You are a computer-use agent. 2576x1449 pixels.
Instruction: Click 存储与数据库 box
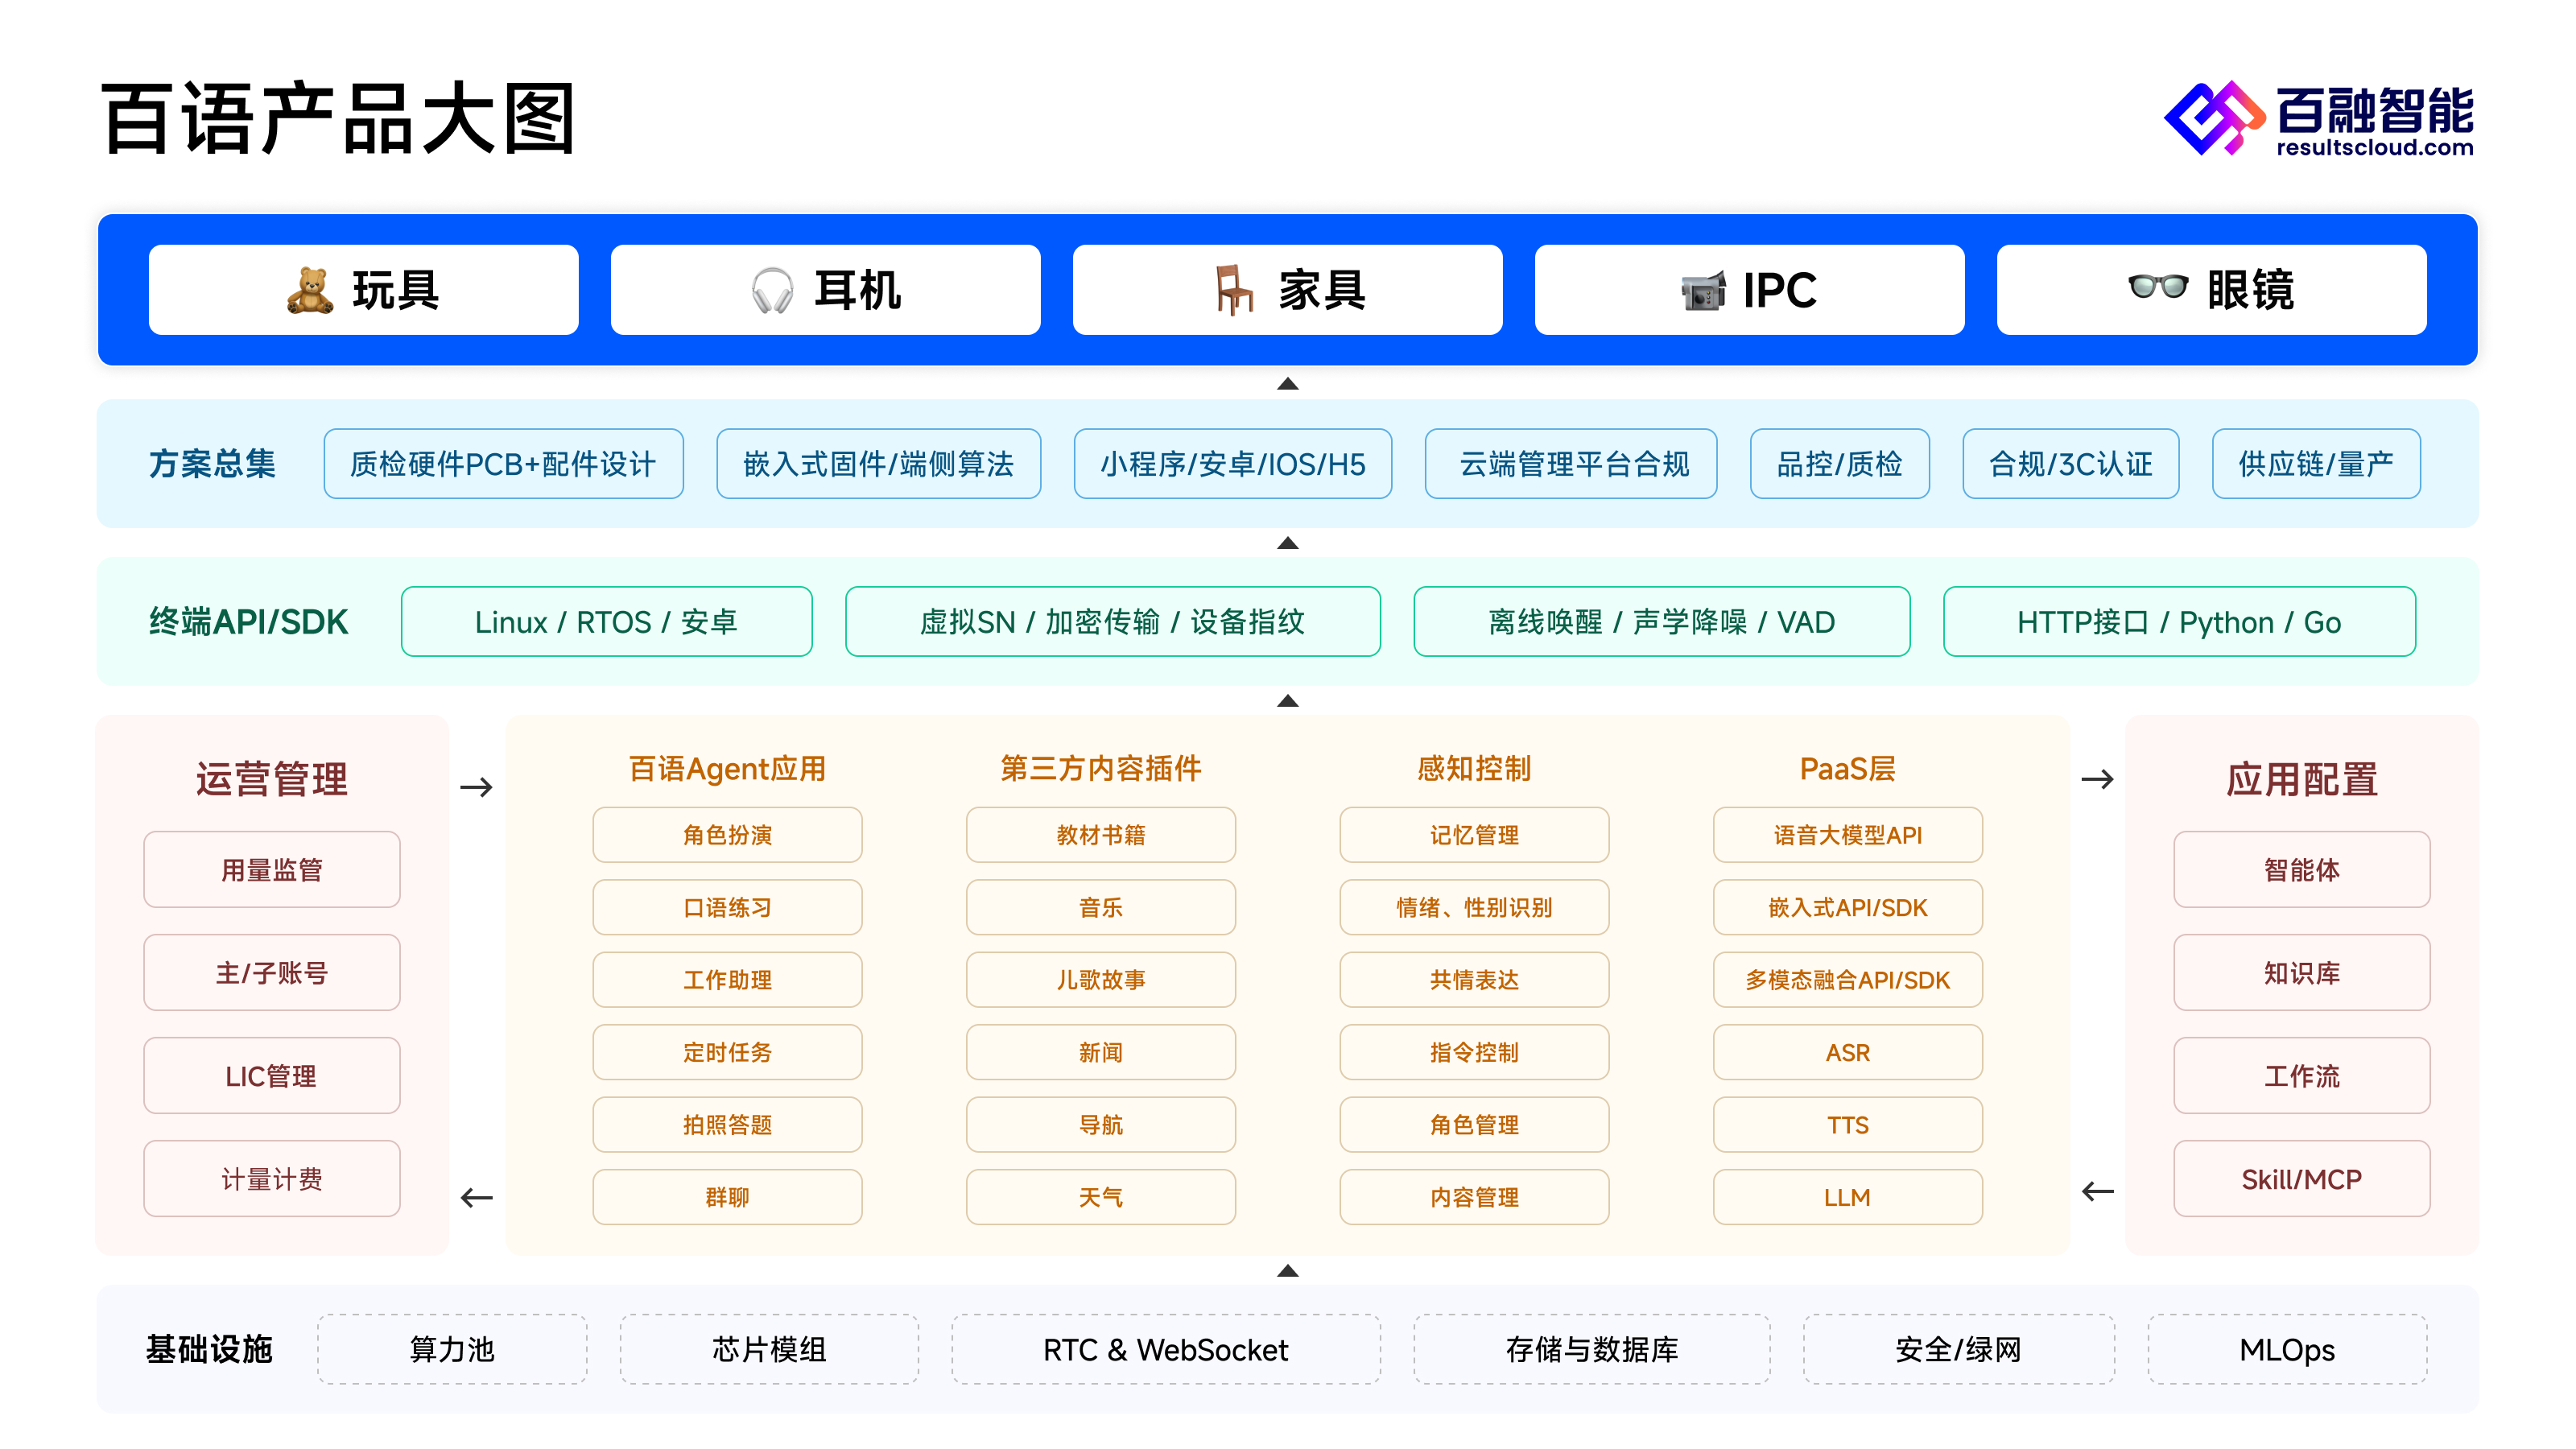[x=1592, y=1350]
